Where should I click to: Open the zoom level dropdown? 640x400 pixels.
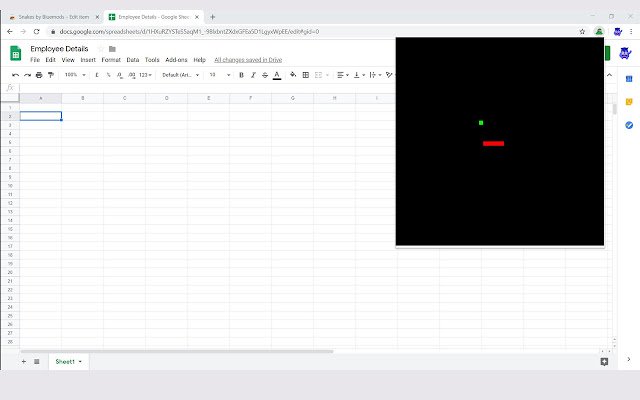coord(75,75)
